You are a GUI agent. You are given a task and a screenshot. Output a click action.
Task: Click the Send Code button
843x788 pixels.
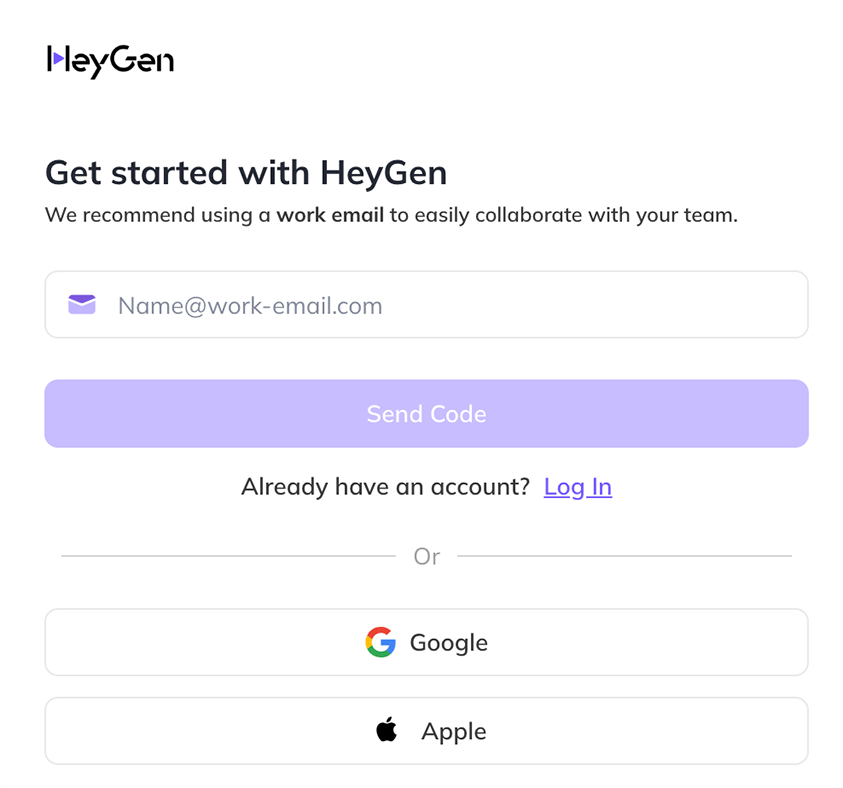(426, 413)
